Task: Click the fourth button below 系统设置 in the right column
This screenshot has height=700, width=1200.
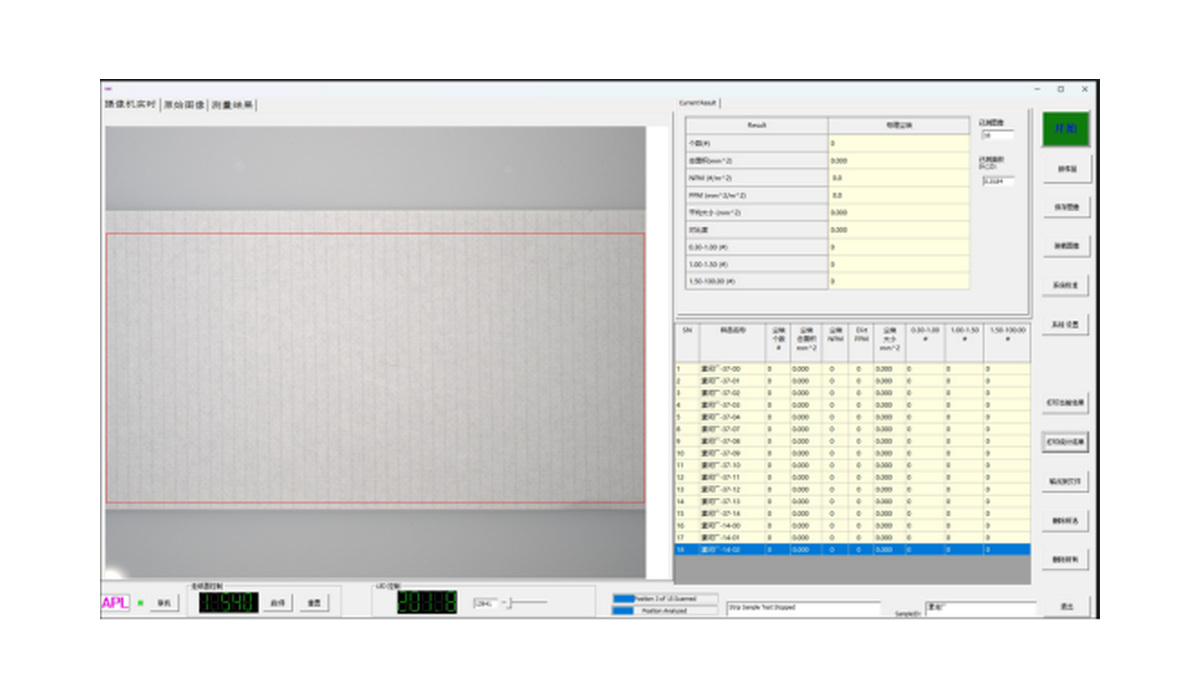Action: pos(1066,521)
